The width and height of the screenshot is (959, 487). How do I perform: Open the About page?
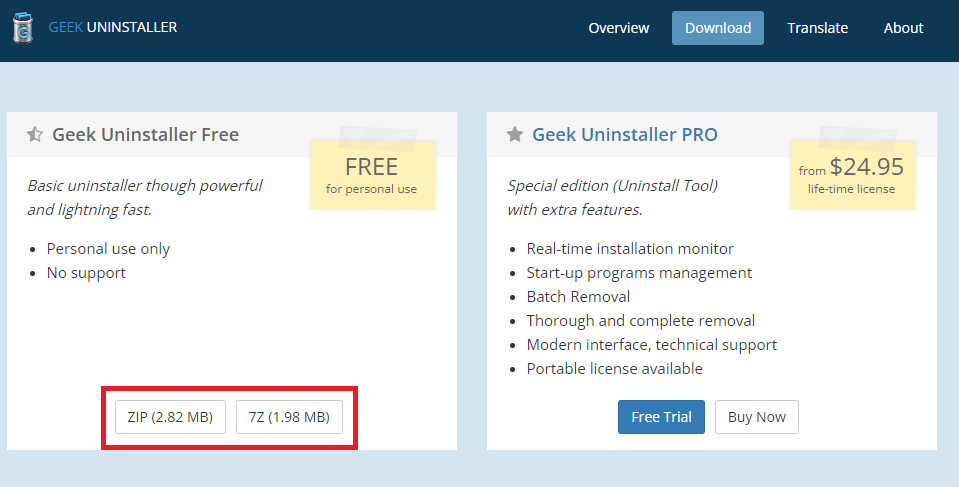coord(903,28)
